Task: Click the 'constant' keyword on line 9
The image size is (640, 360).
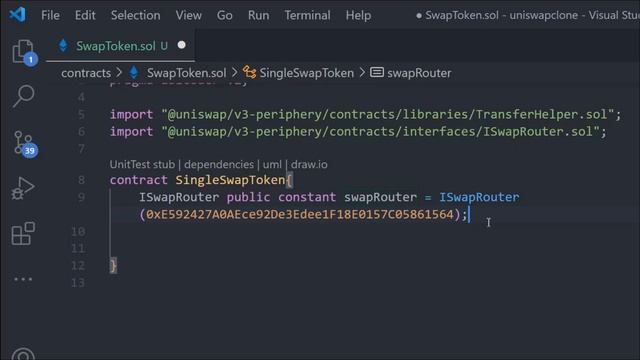Action: (307, 197)
